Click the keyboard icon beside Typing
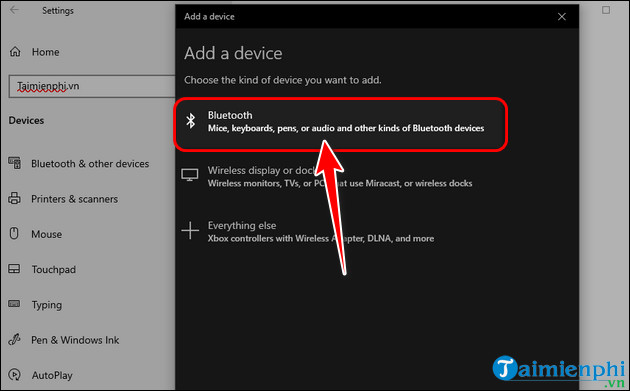 (x=14, y=303)
